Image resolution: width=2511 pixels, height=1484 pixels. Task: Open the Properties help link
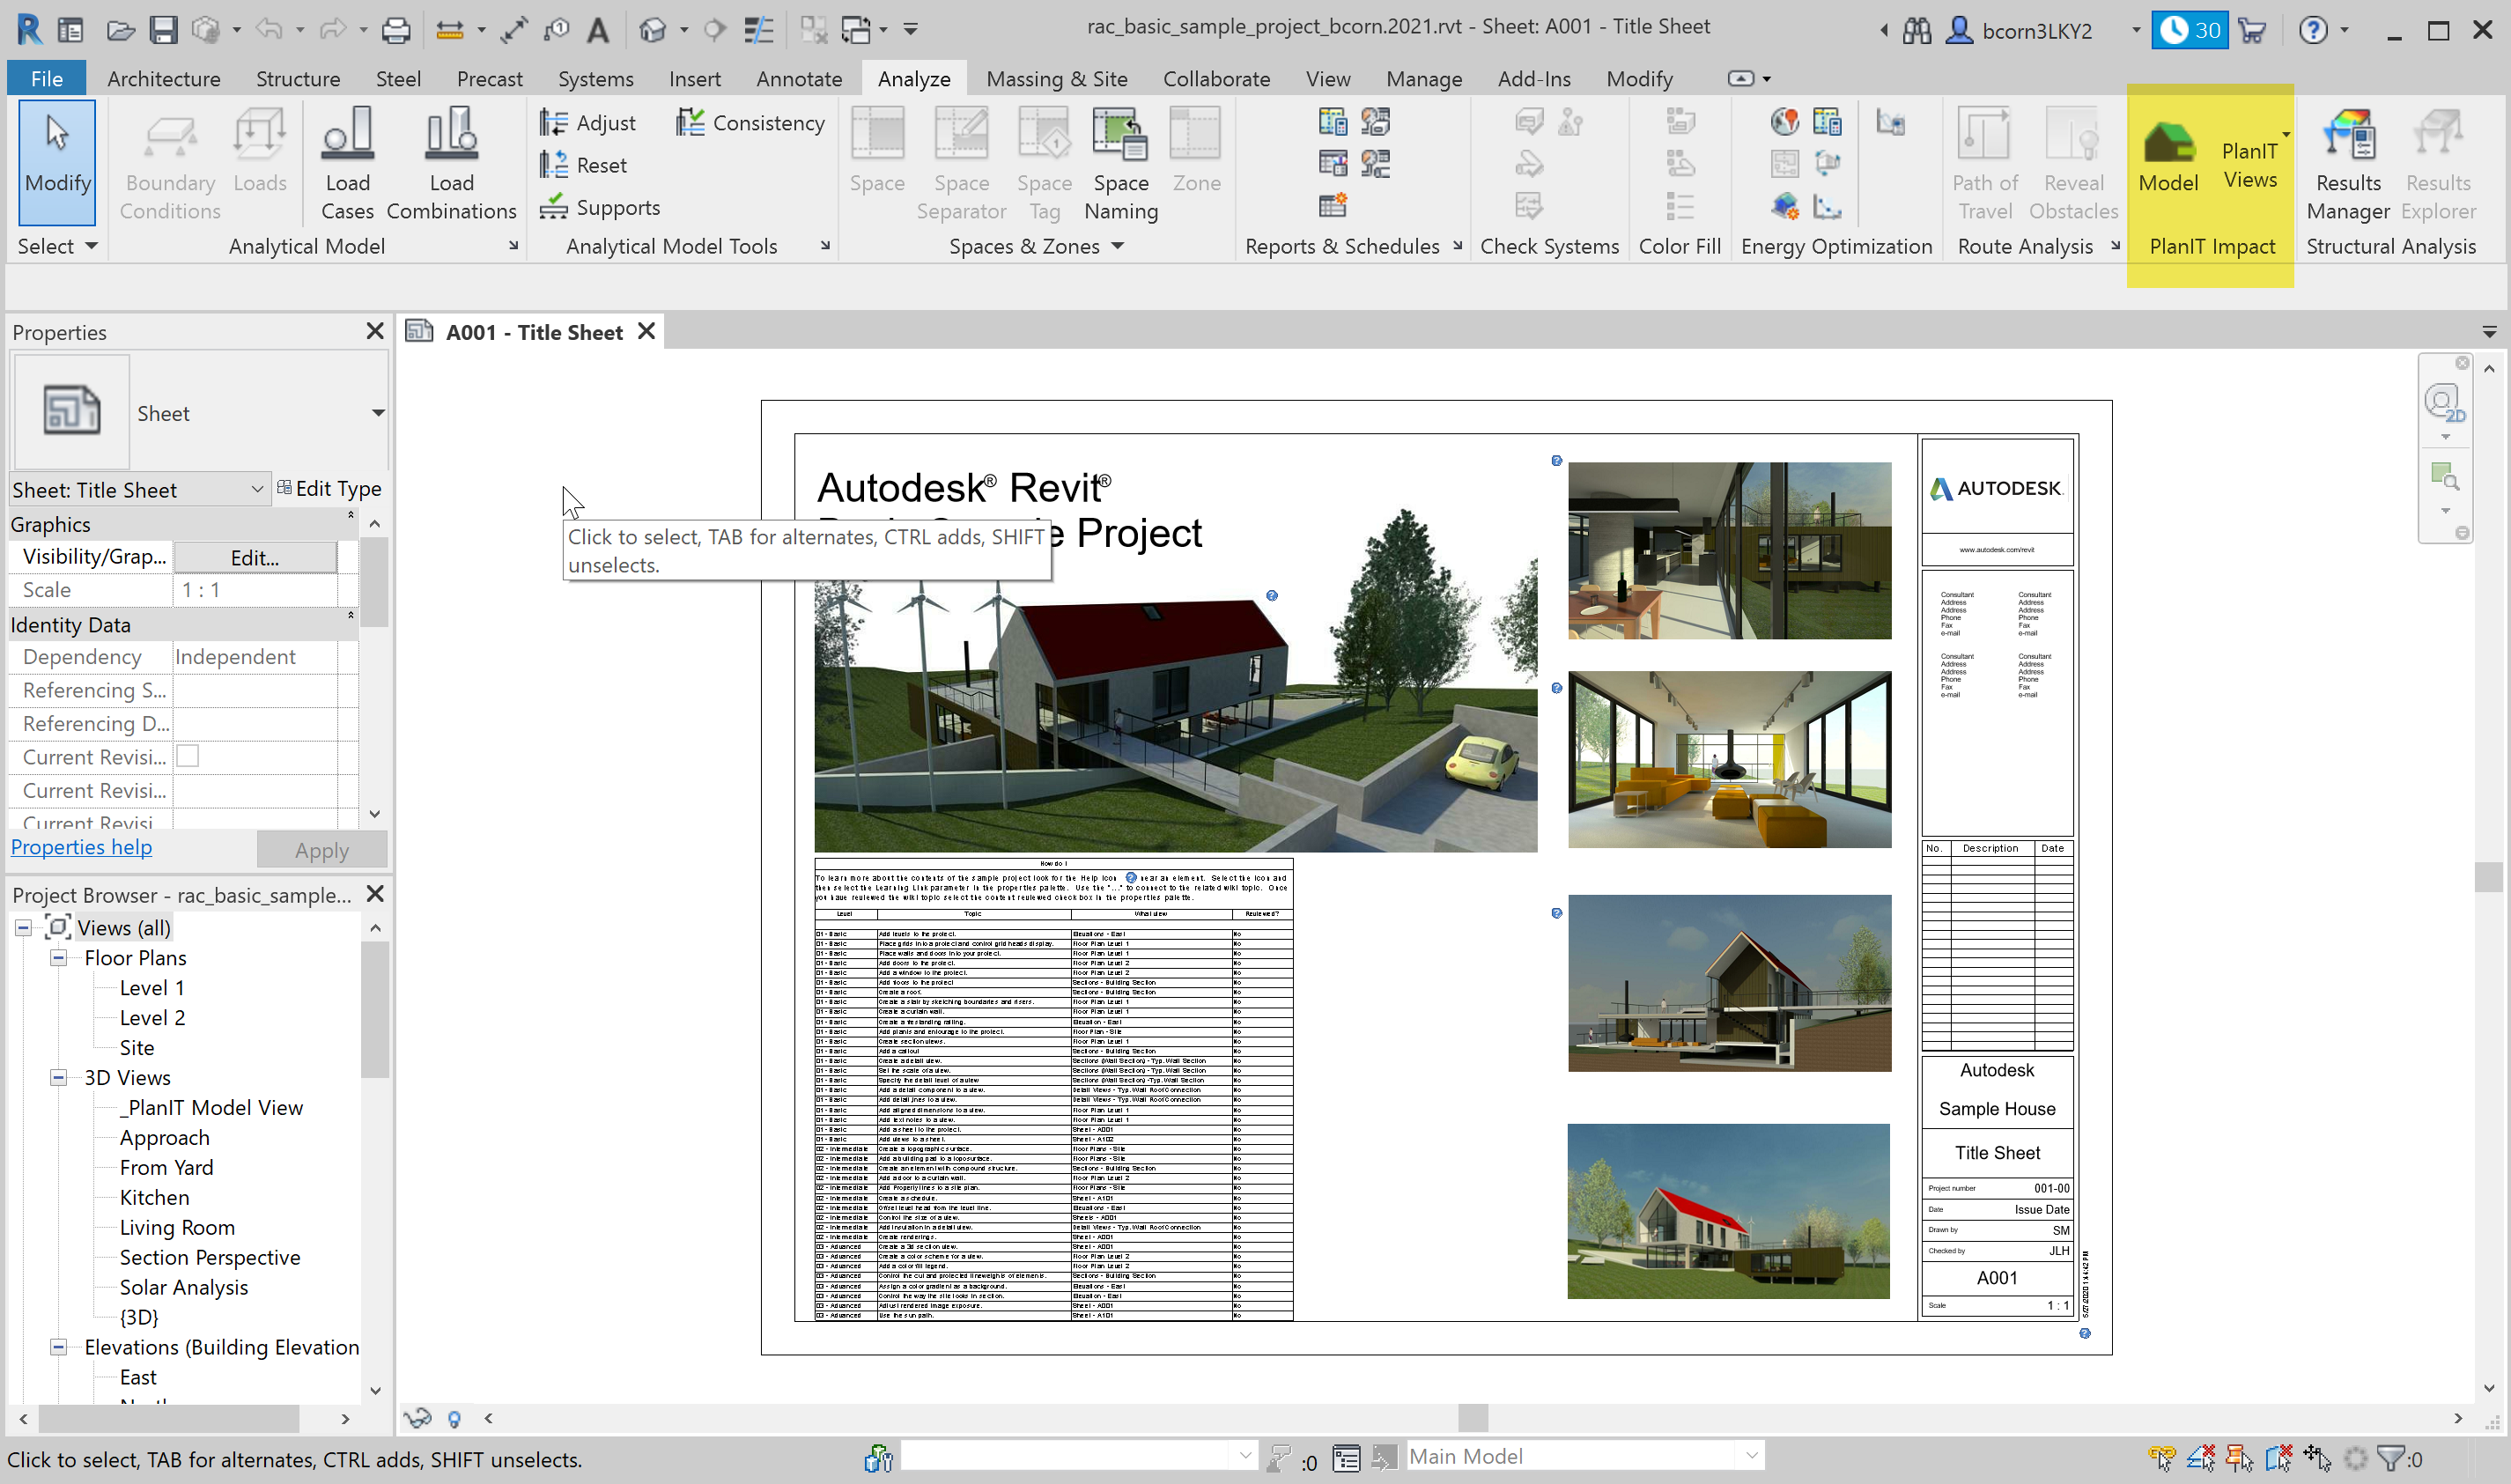[81, 847]
